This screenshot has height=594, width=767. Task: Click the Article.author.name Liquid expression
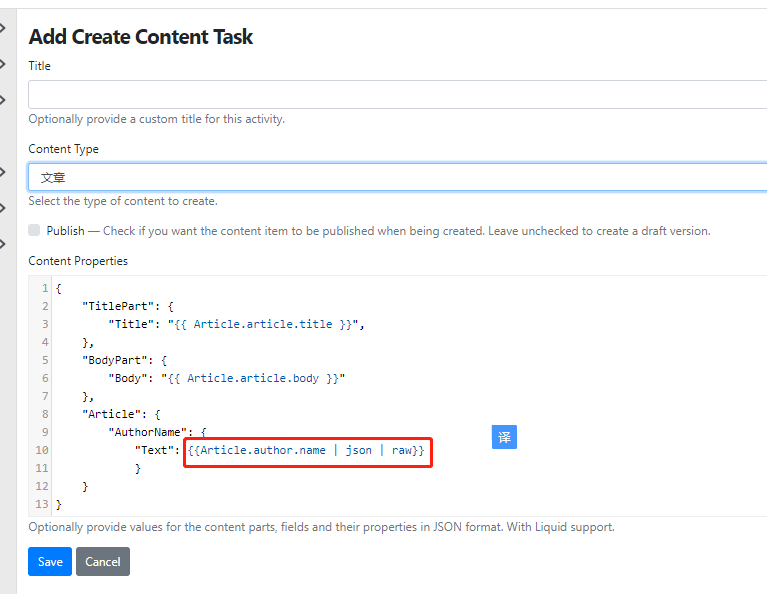click(306, 450)
